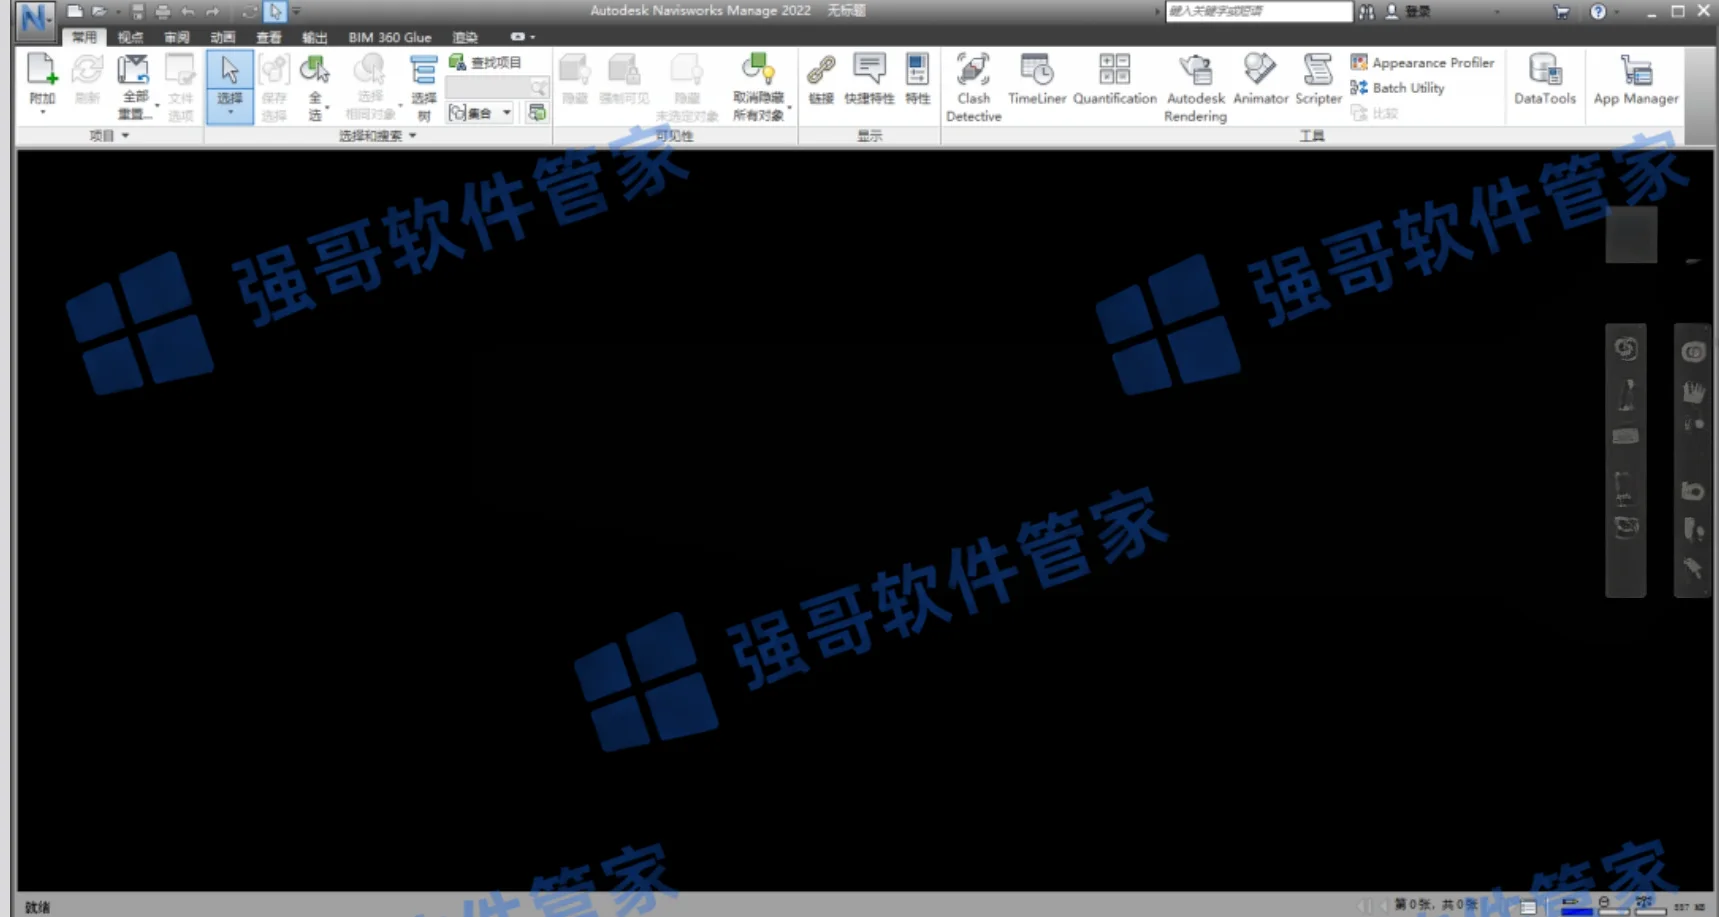
Task: Open the 特性 (Properties) panel
Action: 917,79
